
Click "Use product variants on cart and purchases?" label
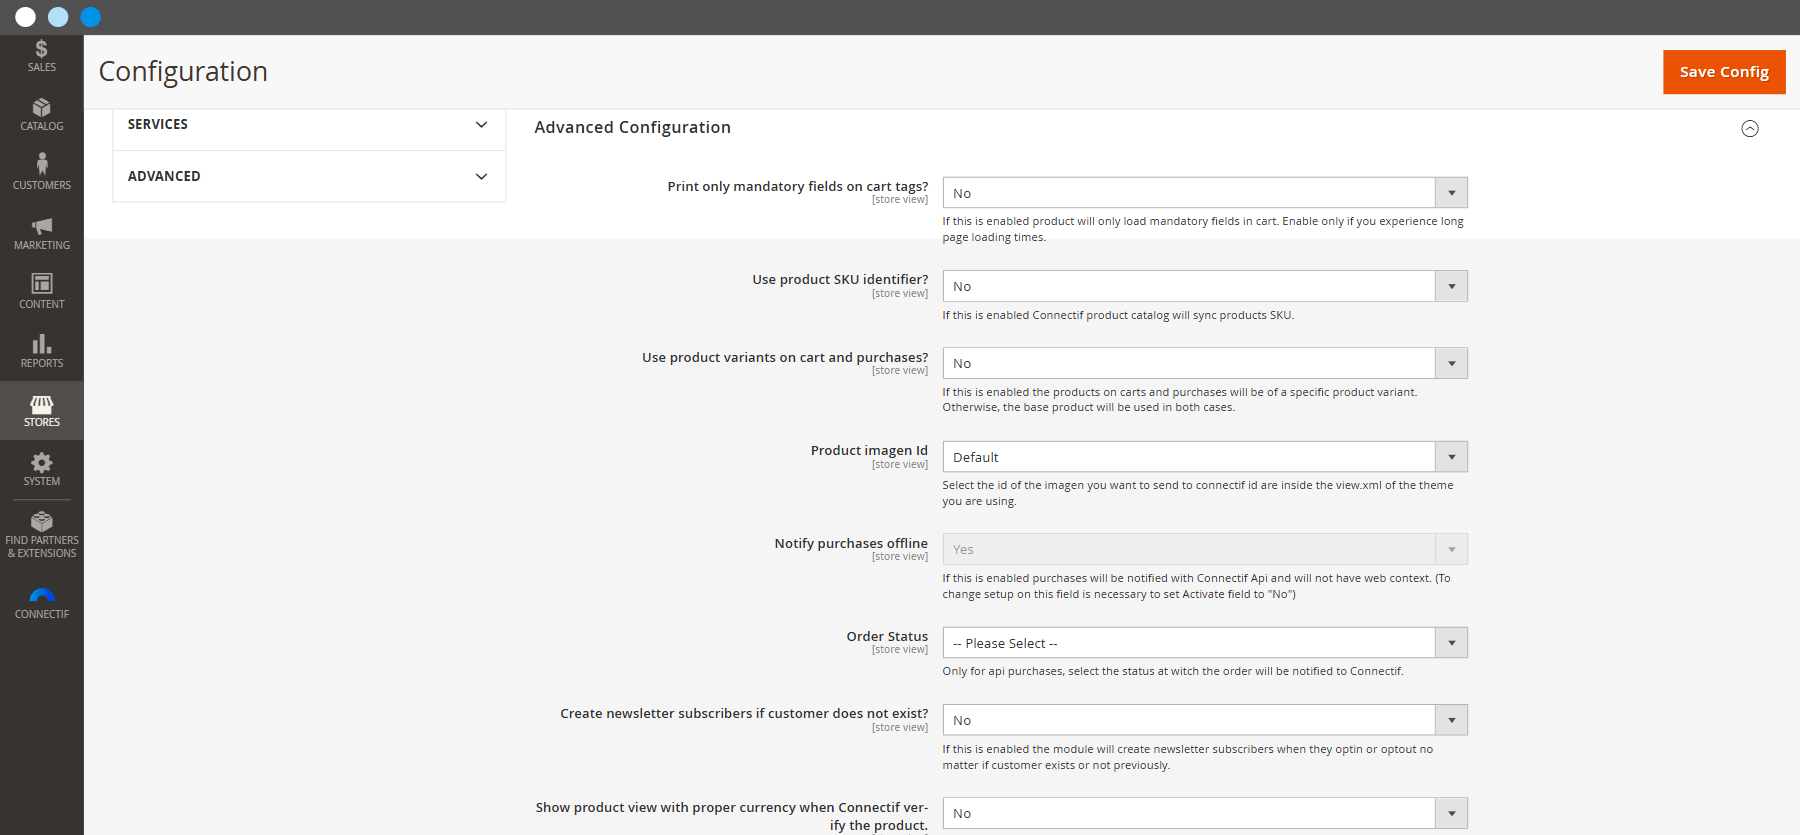[785, 357]
